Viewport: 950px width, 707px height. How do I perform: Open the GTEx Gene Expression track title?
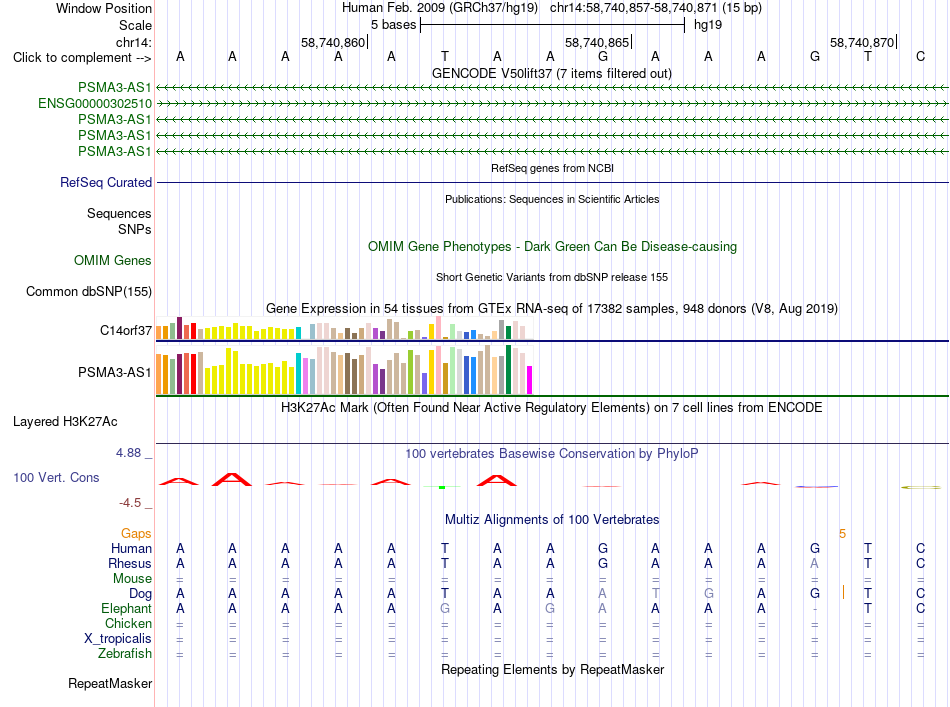click(x=552, y=308)
